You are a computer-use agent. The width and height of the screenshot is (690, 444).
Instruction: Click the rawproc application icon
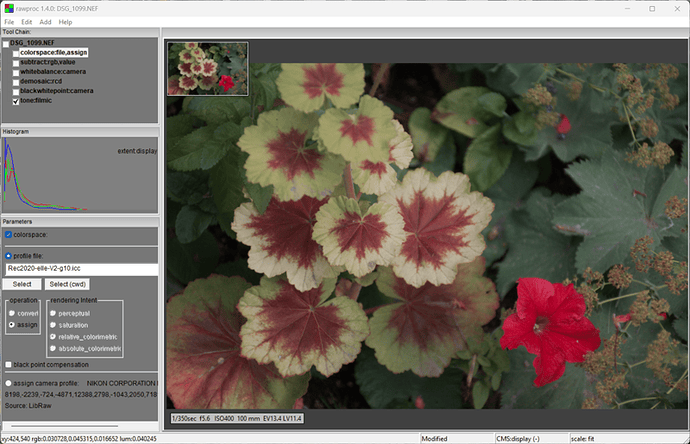(9, 8)
